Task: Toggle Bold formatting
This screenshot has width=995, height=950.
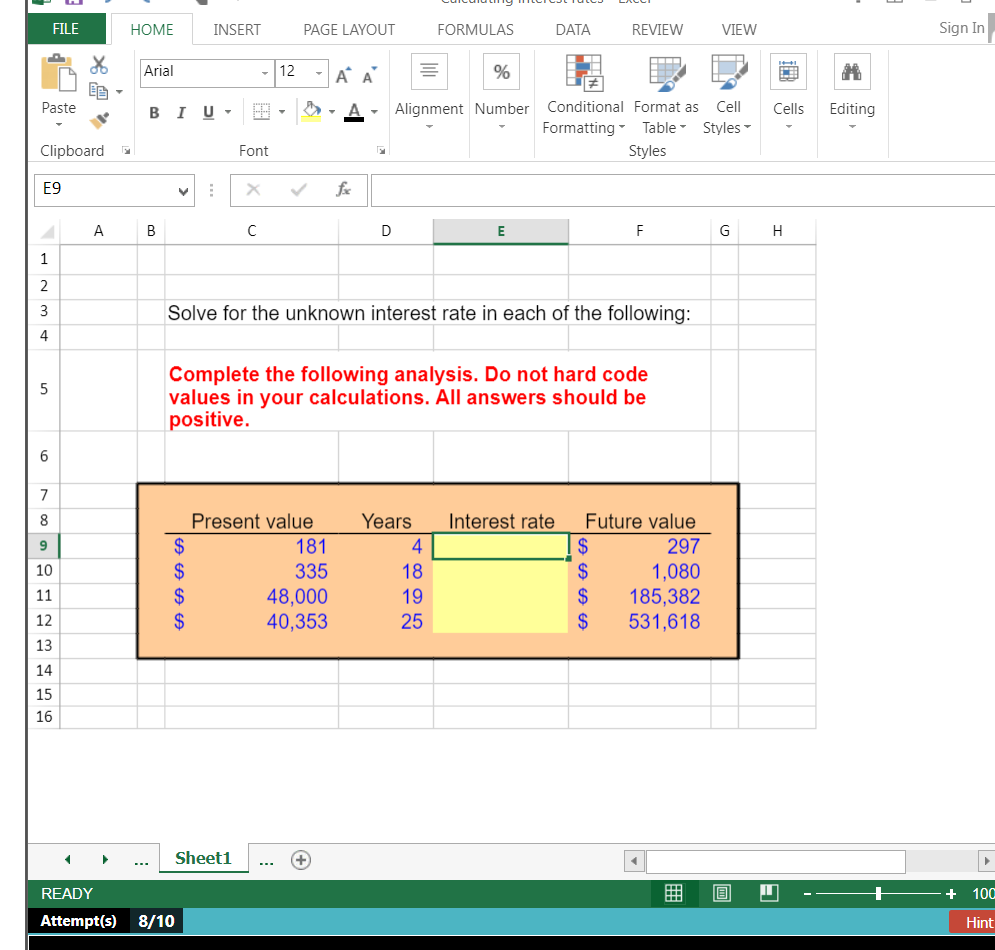Action: coord(153,113)
